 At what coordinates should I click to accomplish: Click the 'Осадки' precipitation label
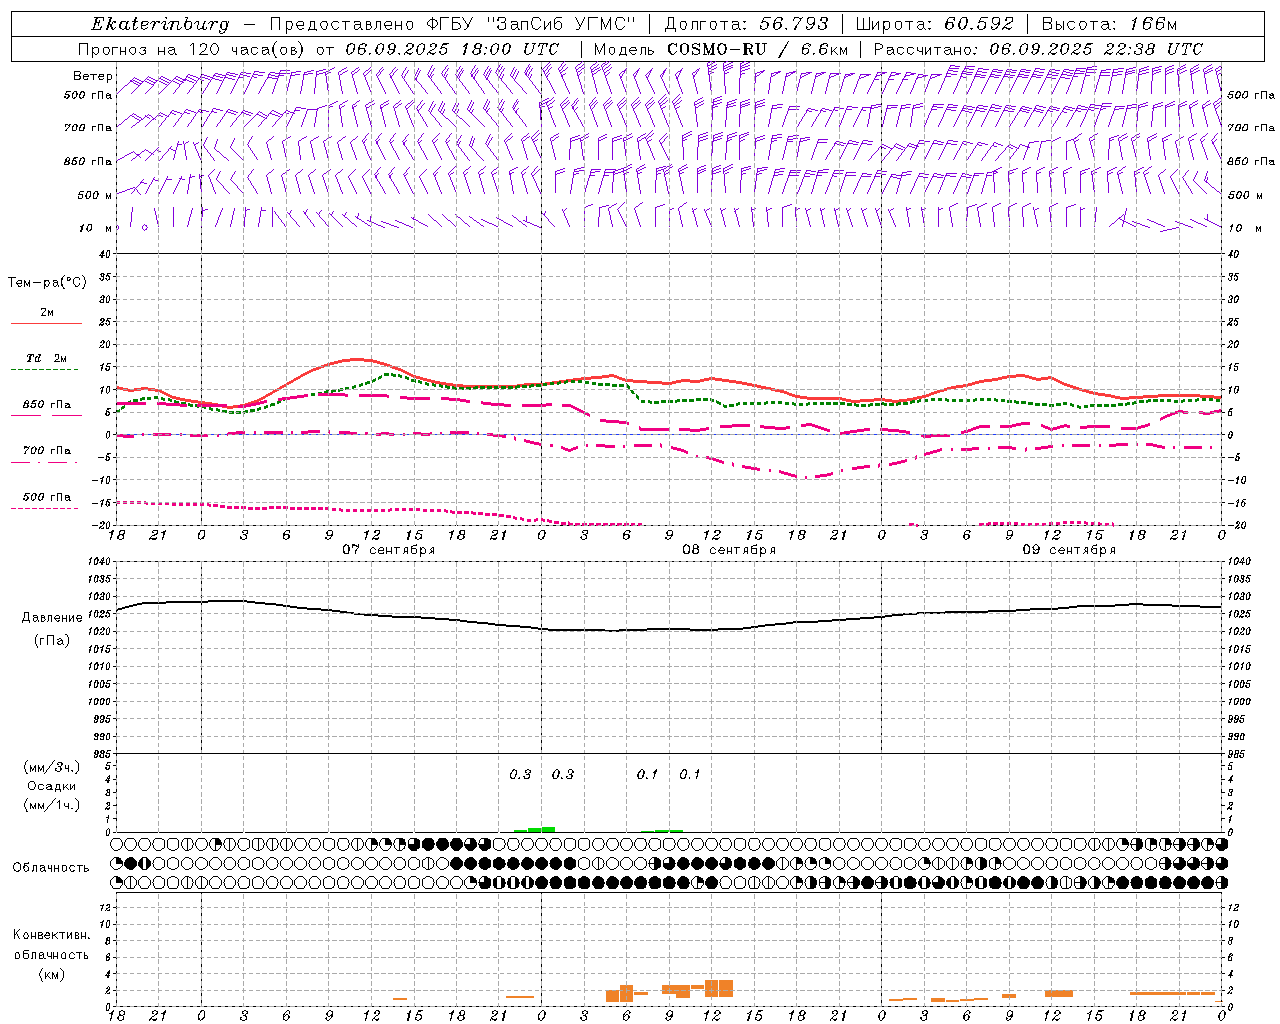click(51, 786)
